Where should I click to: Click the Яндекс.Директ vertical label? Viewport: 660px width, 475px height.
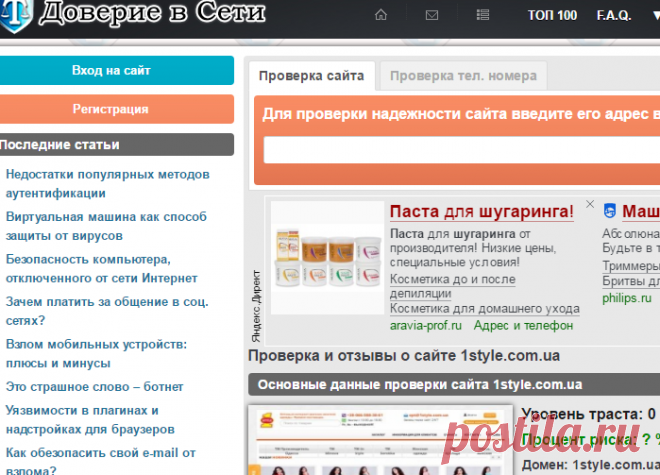tap(256, 306)
